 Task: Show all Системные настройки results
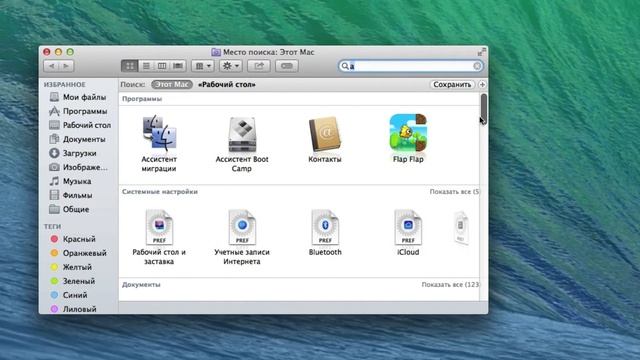coord(454,191)
